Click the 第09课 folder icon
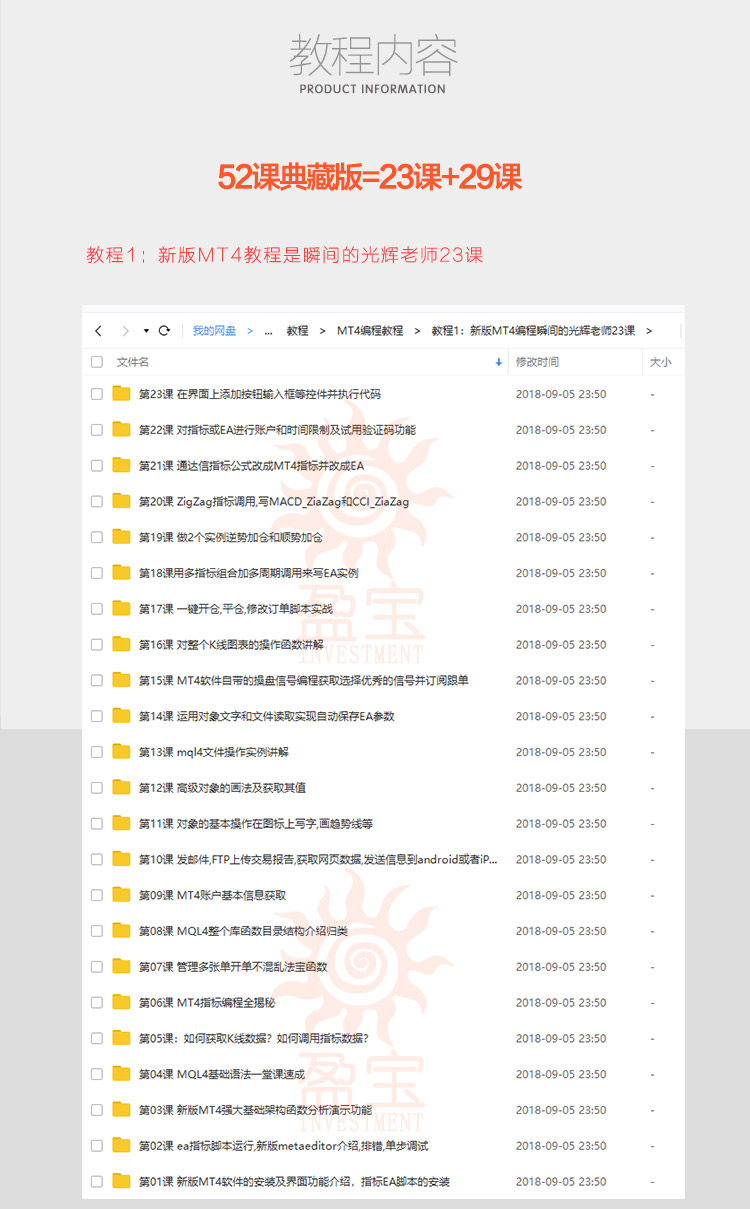The height and width of the screenshot is (1209, 750). point(122,895)
